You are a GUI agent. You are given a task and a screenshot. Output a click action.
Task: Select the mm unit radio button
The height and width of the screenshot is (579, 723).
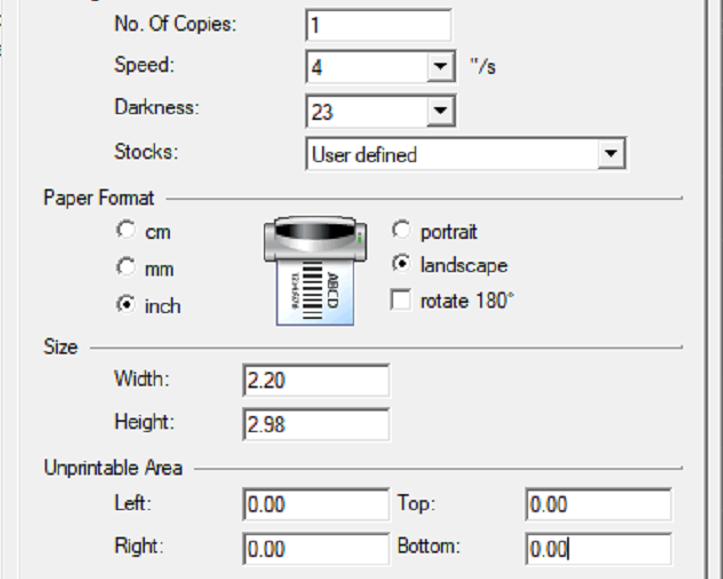coord(126,267)
